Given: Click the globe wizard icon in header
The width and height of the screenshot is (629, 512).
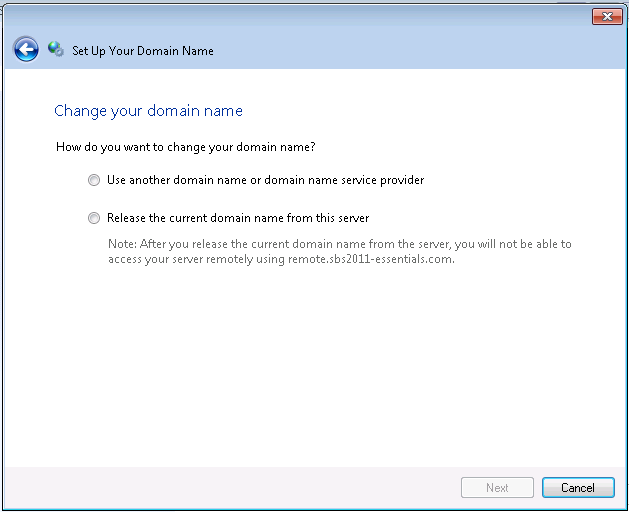Looking at the screenshot, I should click(x=56, y=49).
